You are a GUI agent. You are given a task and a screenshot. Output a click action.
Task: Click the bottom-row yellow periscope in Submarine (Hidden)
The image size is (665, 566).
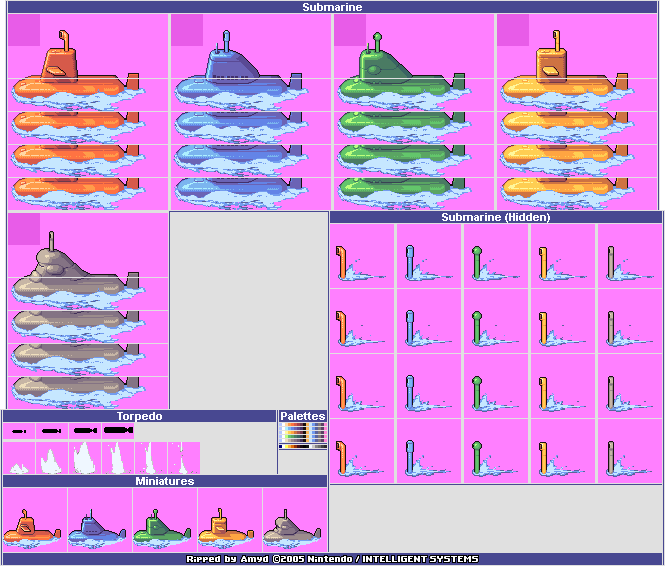562,458
